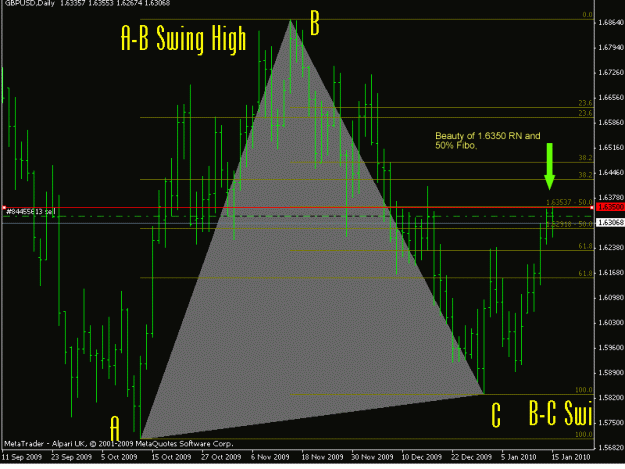Click the yellow "A" point label

115,428
